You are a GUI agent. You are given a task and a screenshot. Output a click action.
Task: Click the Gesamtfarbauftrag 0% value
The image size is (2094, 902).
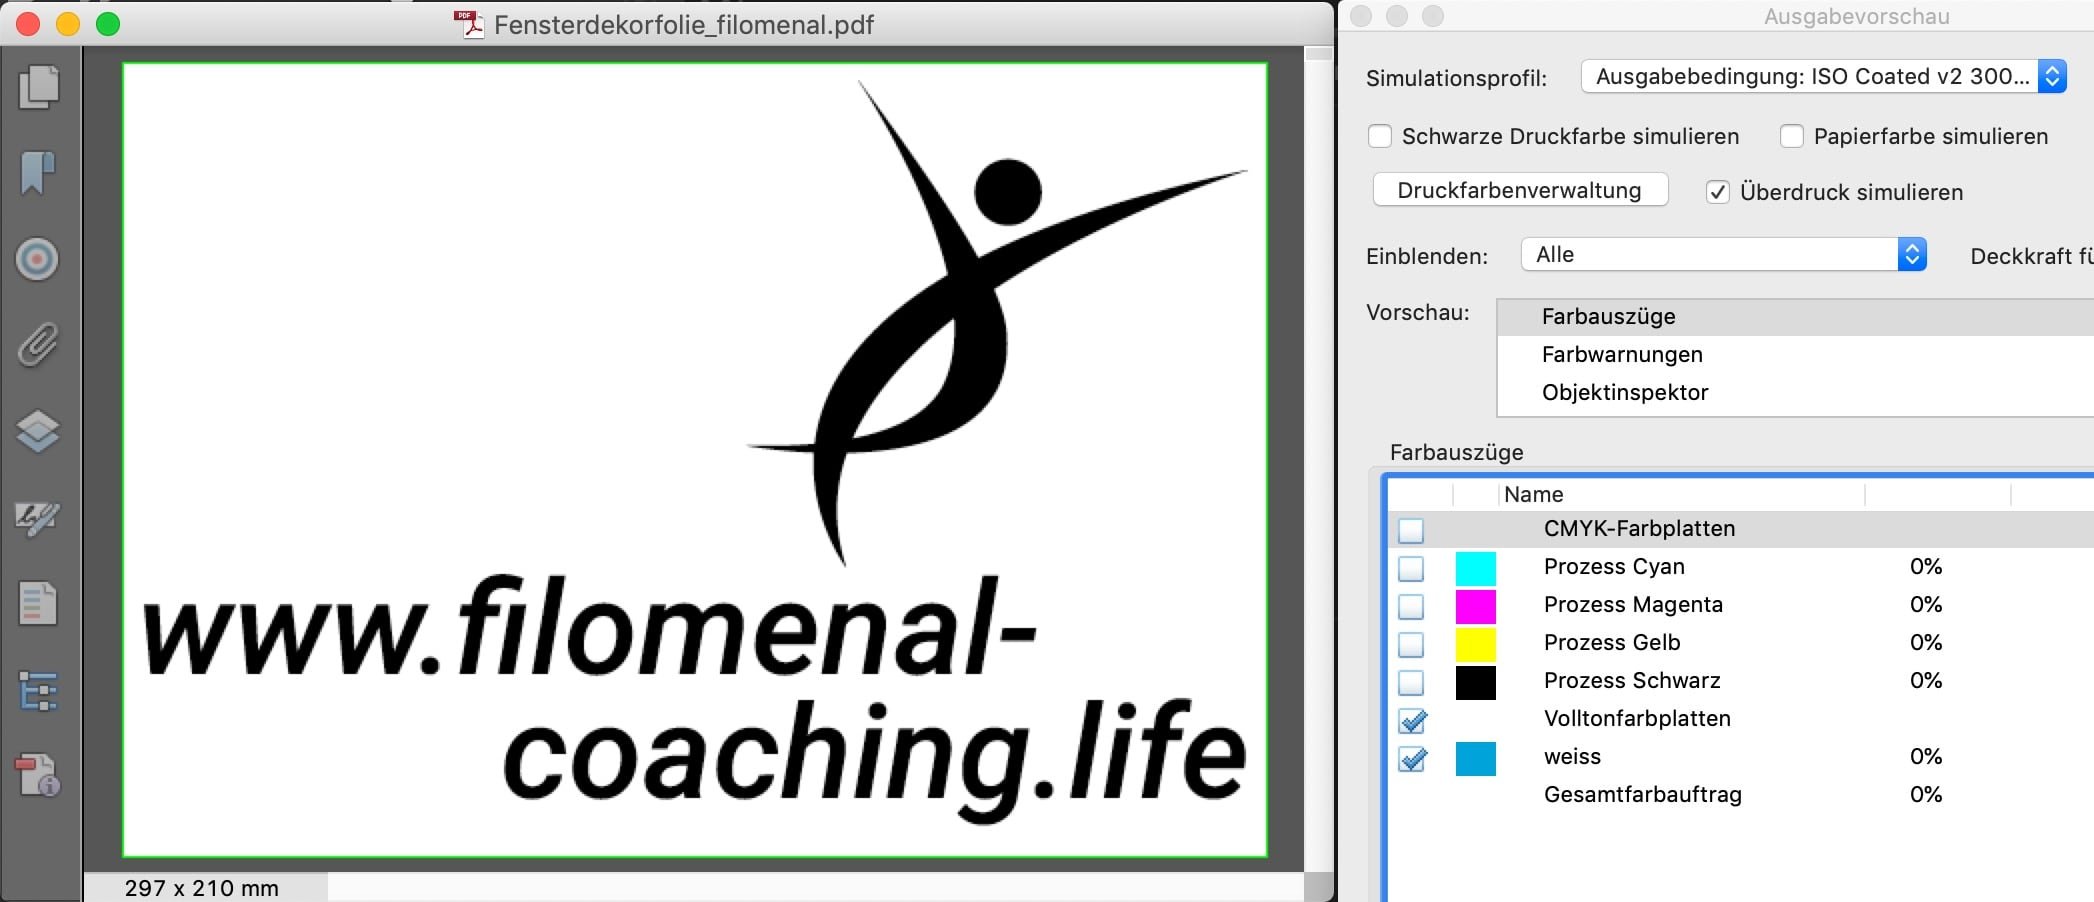(x=1926, y=795)
